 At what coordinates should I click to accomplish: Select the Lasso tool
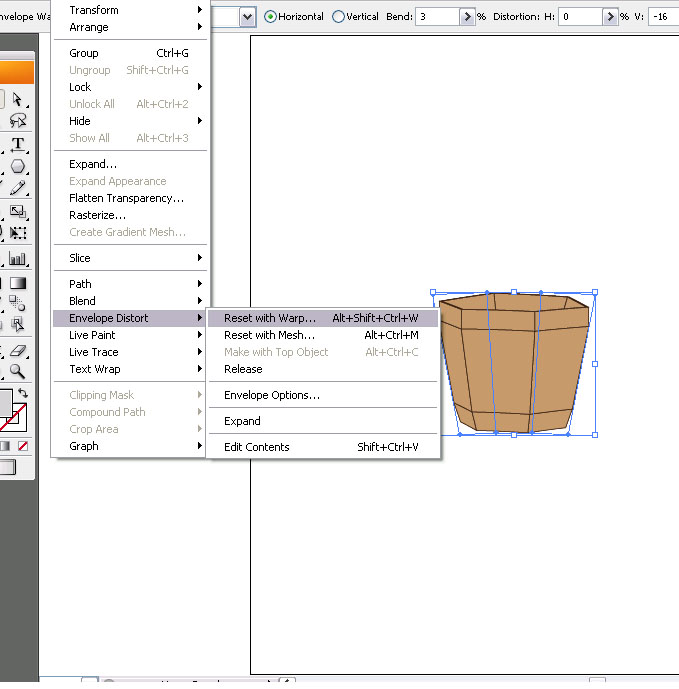click(18, 120)
